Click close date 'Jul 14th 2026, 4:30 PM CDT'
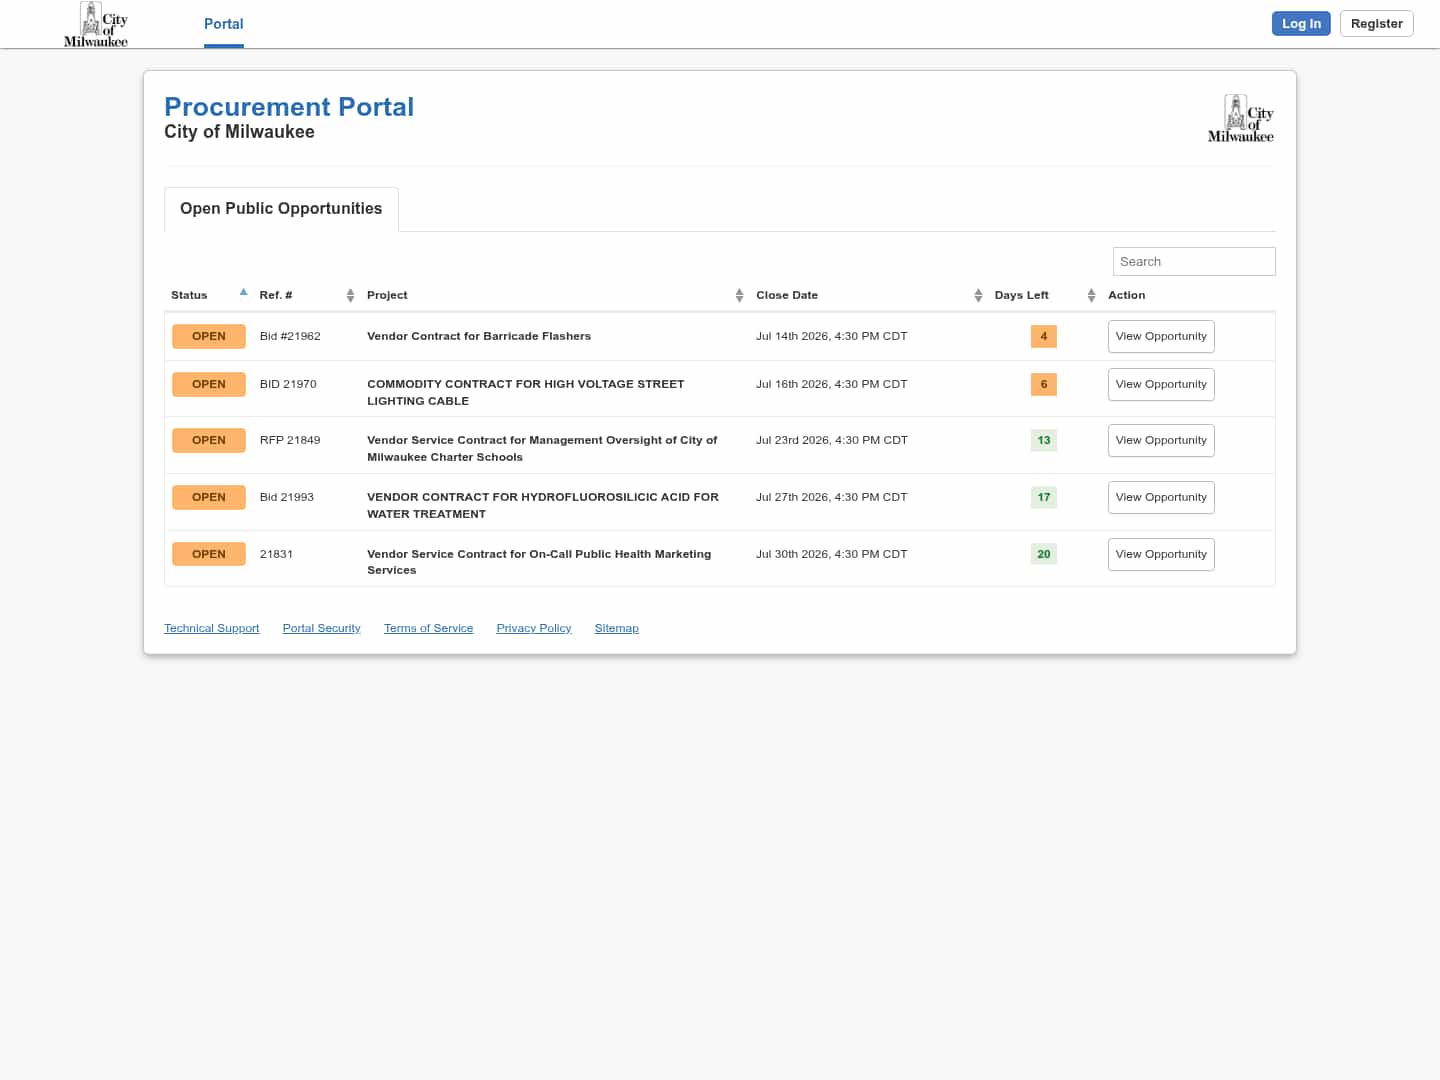 [832, 337]
